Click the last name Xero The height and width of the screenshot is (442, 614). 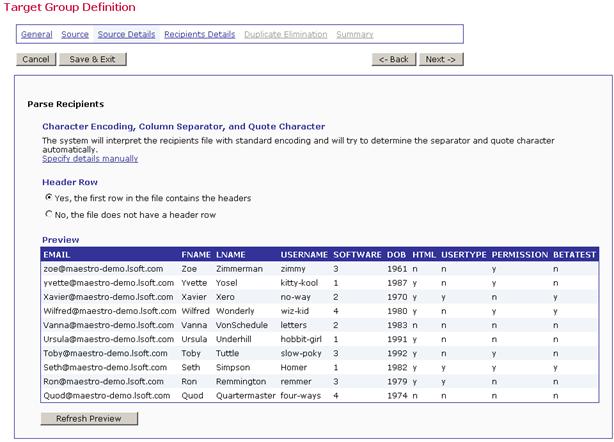(225, 297)
